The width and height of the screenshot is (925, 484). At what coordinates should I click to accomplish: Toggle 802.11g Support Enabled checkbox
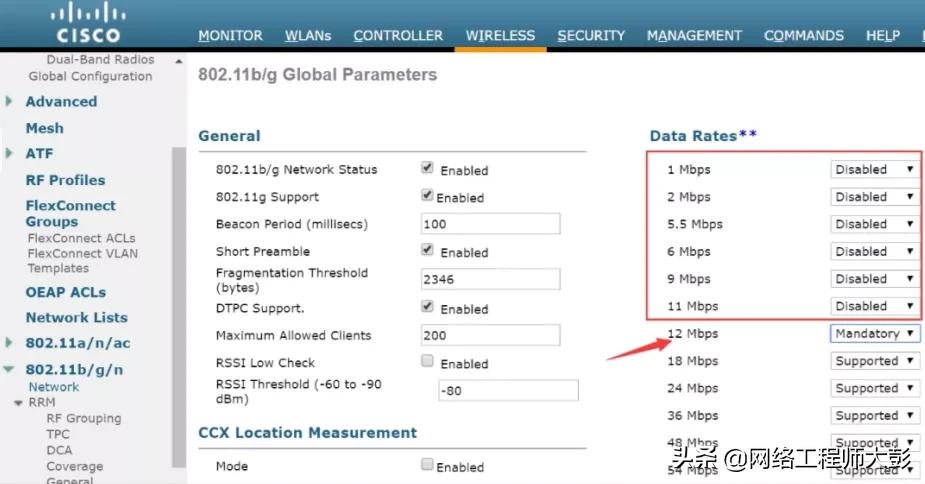coord(427,195)
